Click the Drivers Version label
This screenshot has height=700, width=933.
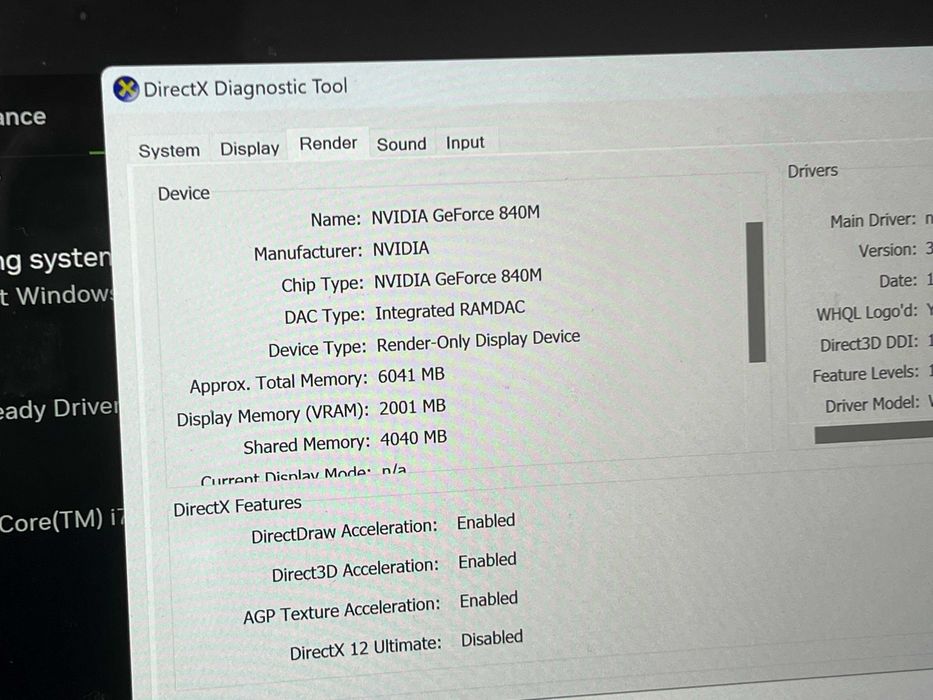pyautogui.click(x=887, y=251)
